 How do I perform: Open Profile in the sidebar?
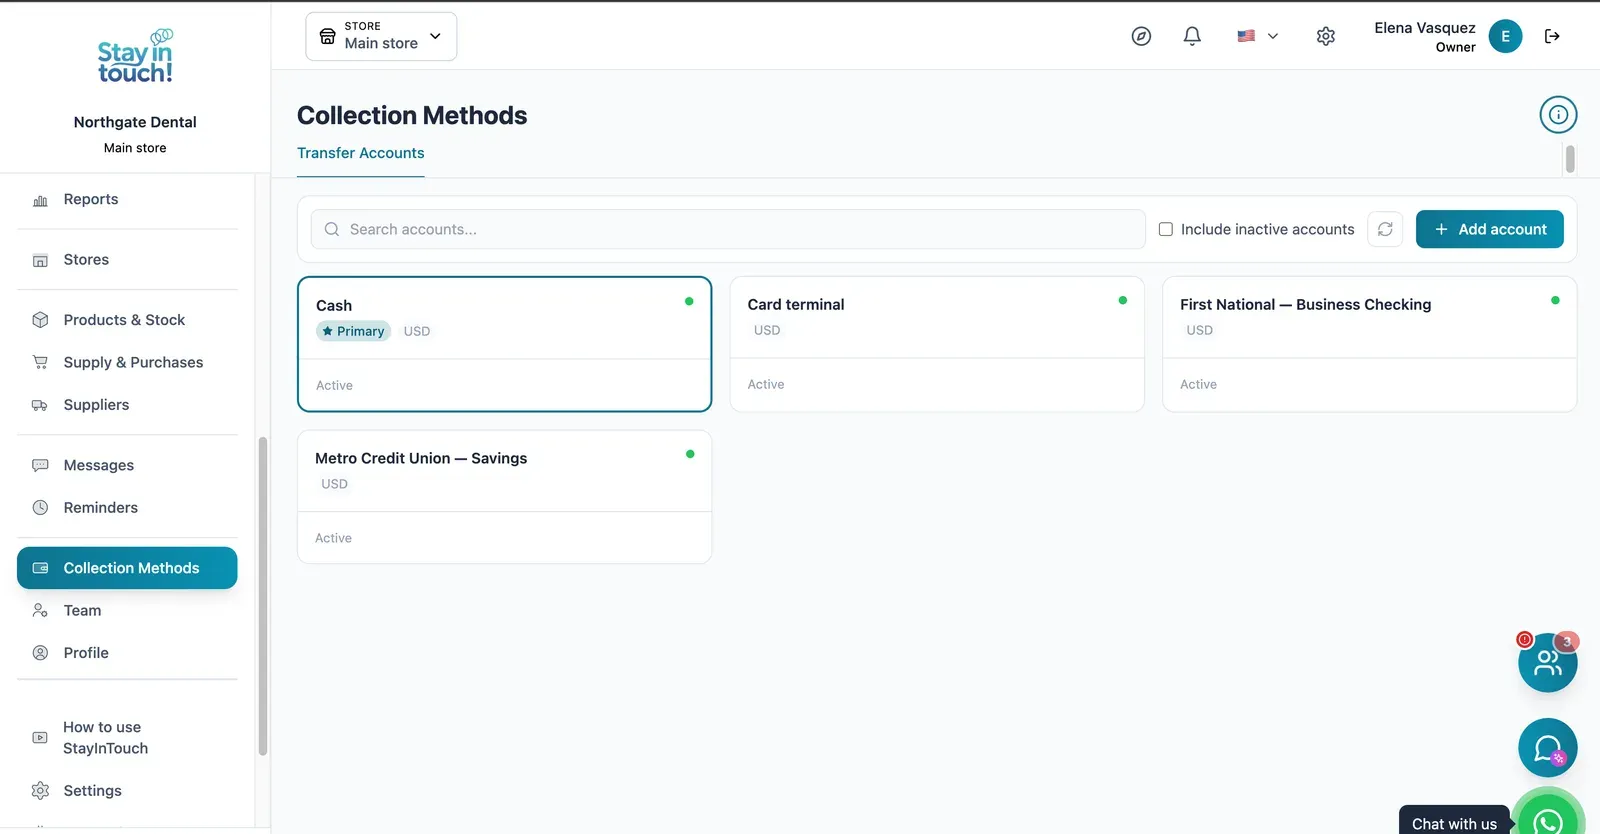click(127, 653)
